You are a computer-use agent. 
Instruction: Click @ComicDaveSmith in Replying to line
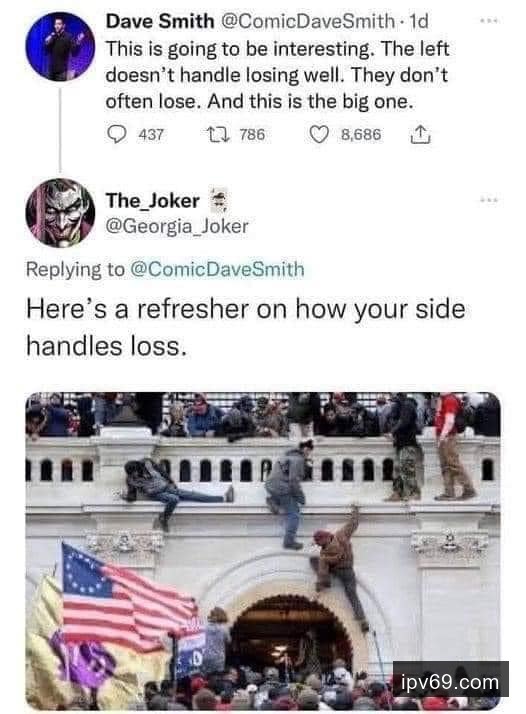point(217,269)
